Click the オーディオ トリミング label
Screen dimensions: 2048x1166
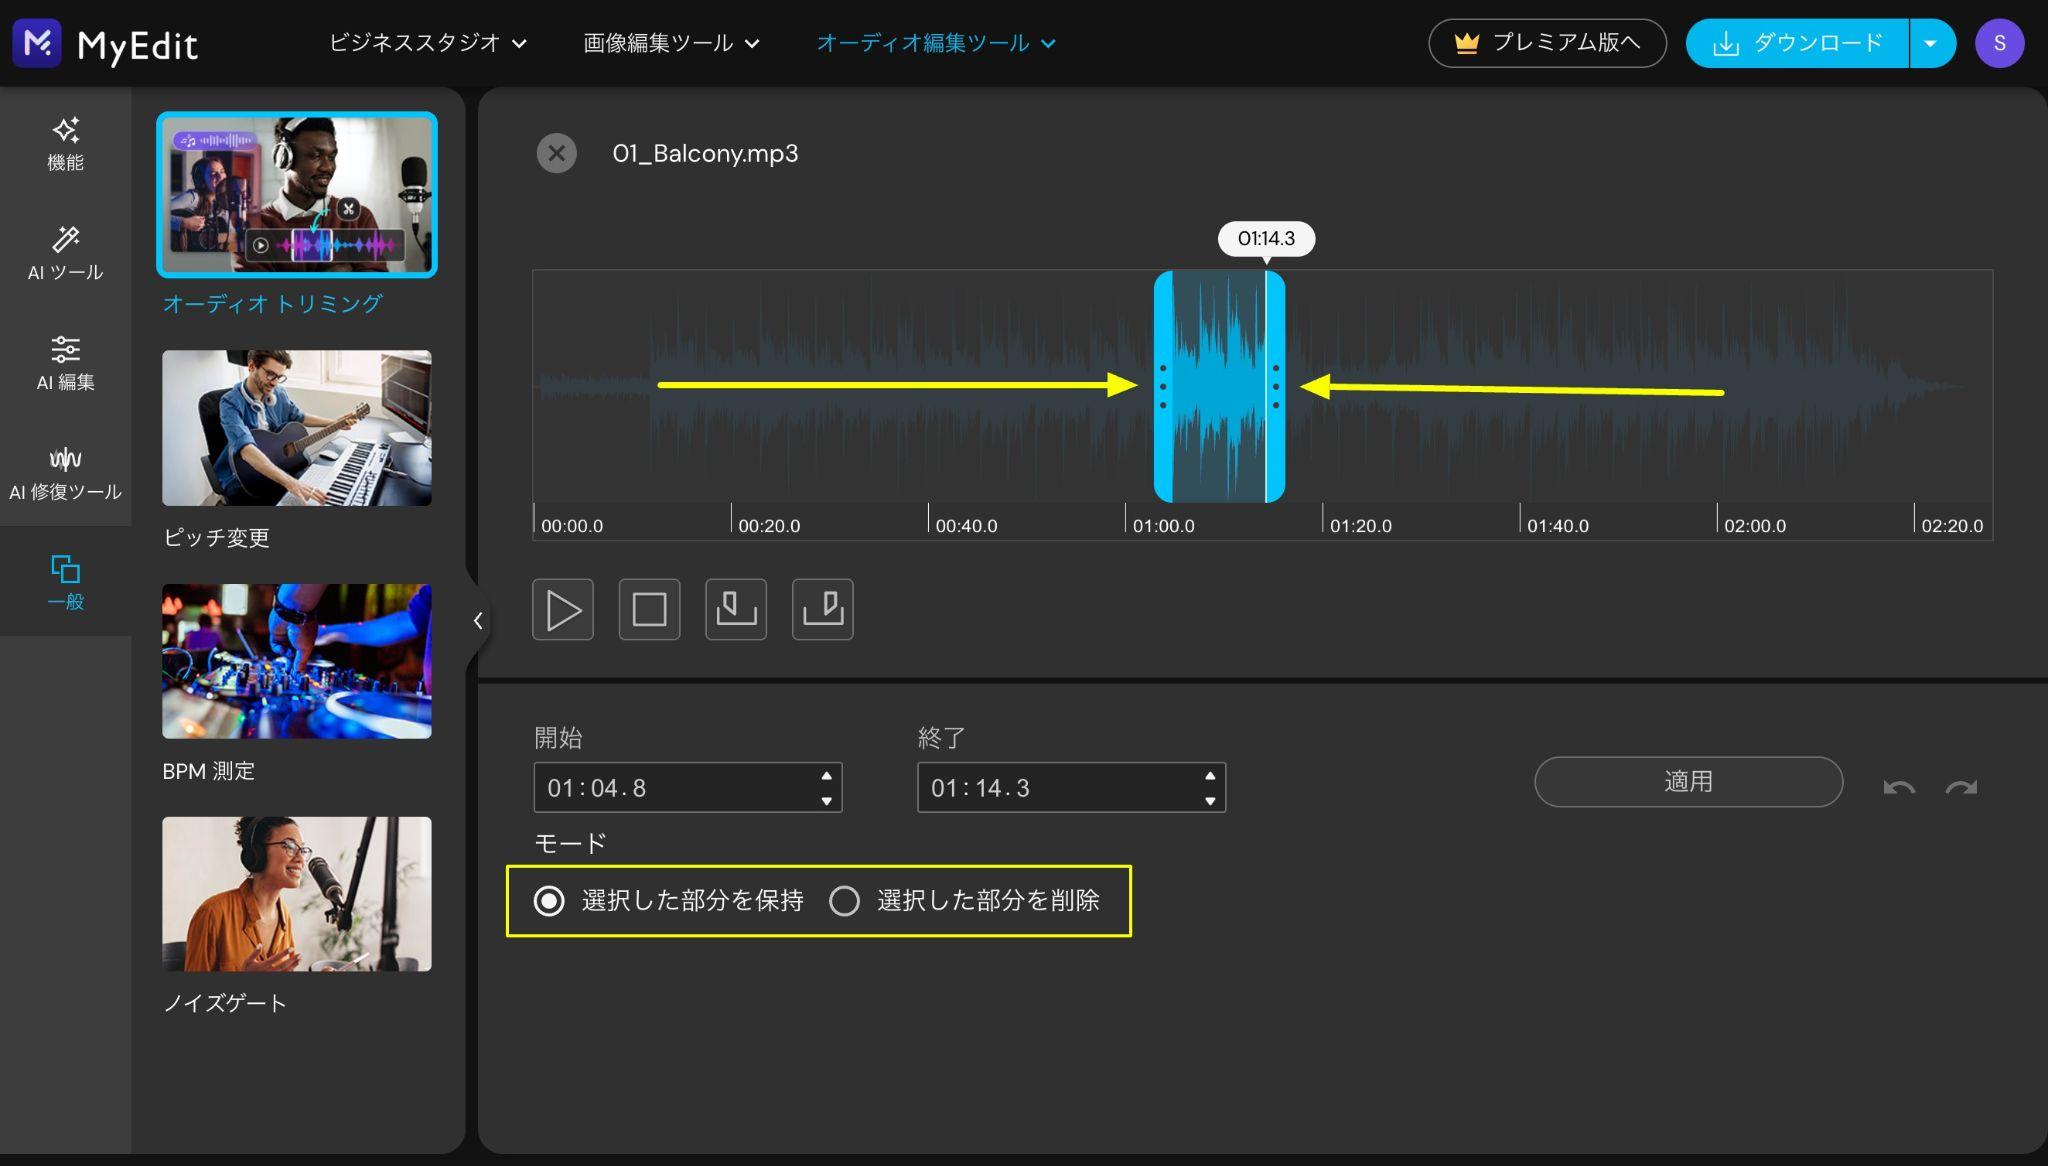coord(272,304)
